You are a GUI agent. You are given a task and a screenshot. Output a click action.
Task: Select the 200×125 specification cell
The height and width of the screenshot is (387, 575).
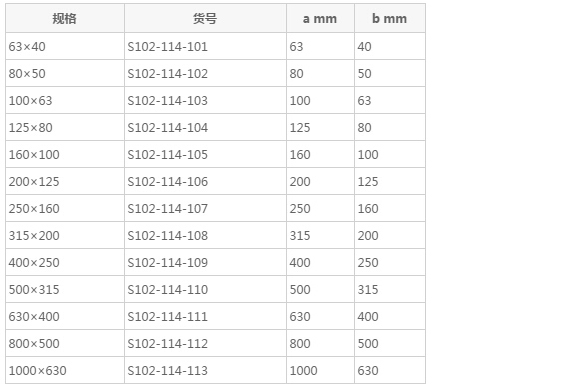point(65,181)
